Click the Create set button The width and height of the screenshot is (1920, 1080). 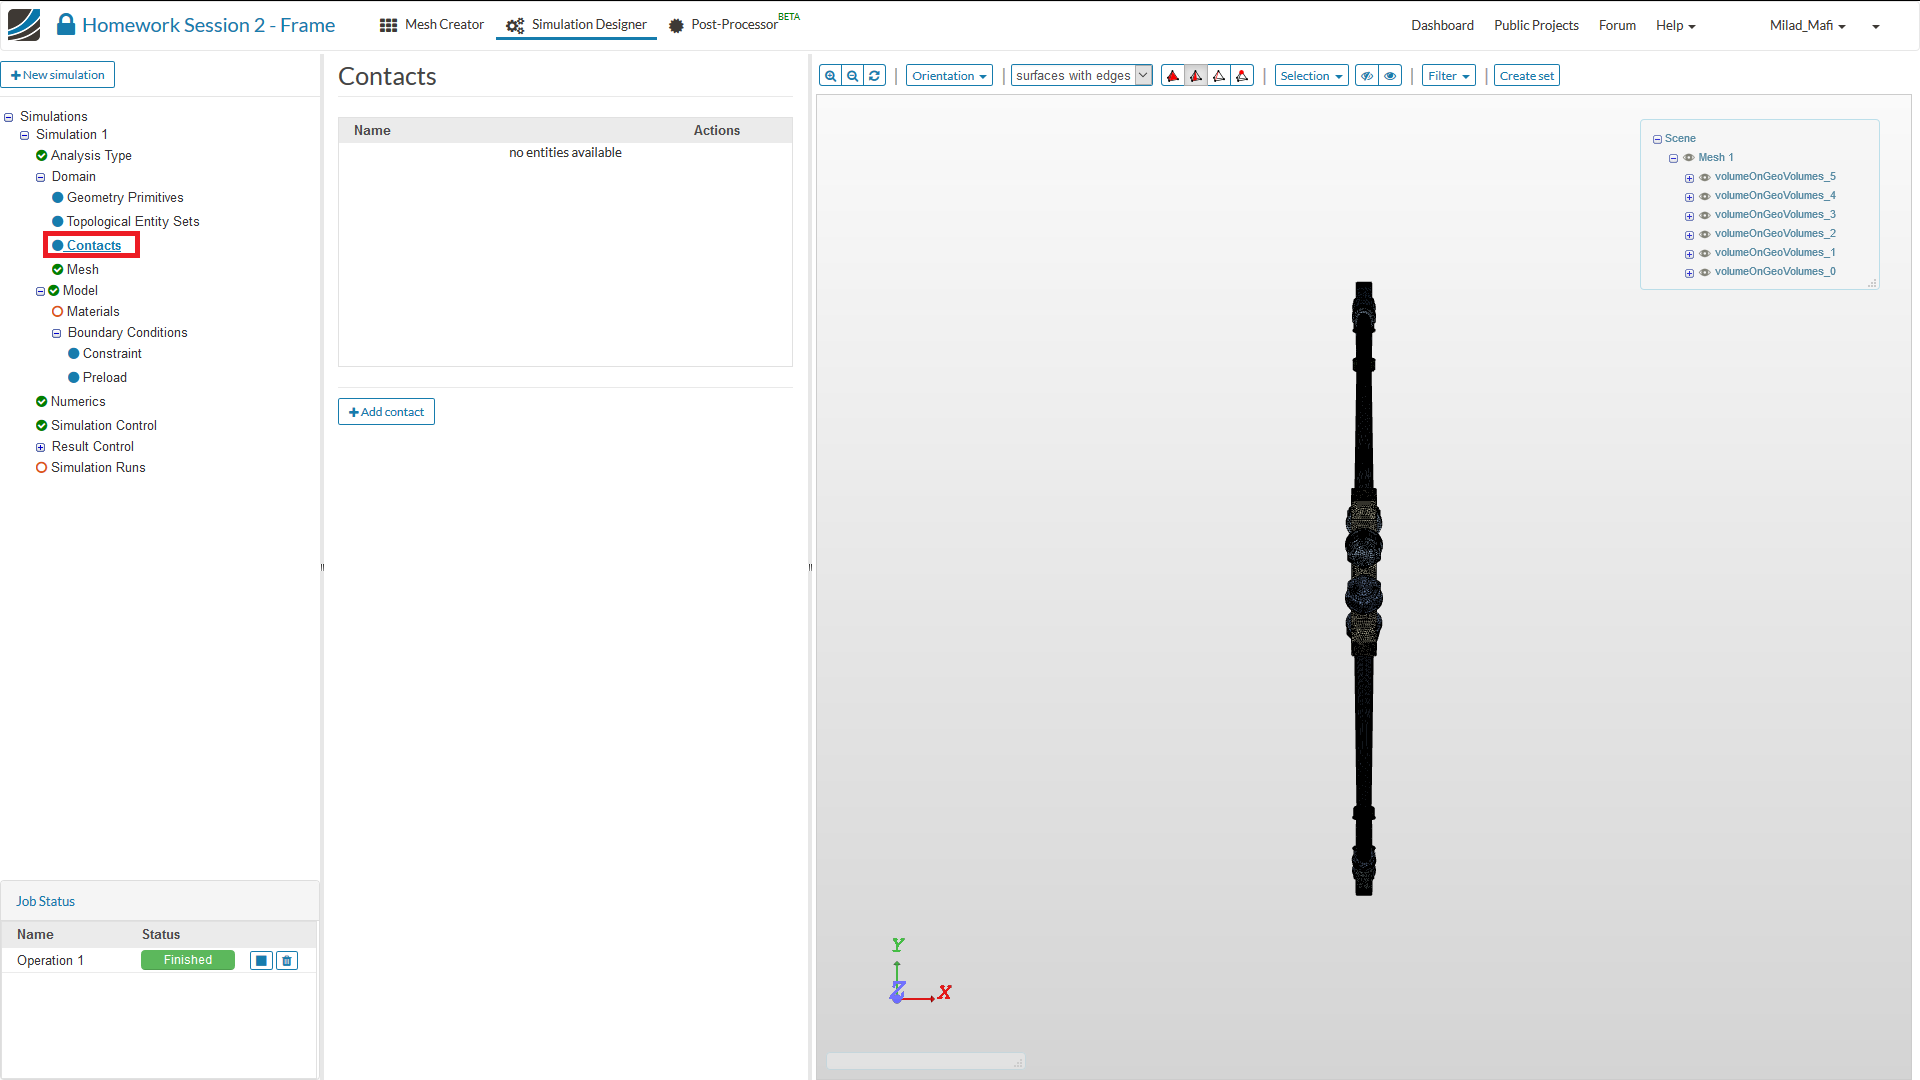click(1526, 76)
